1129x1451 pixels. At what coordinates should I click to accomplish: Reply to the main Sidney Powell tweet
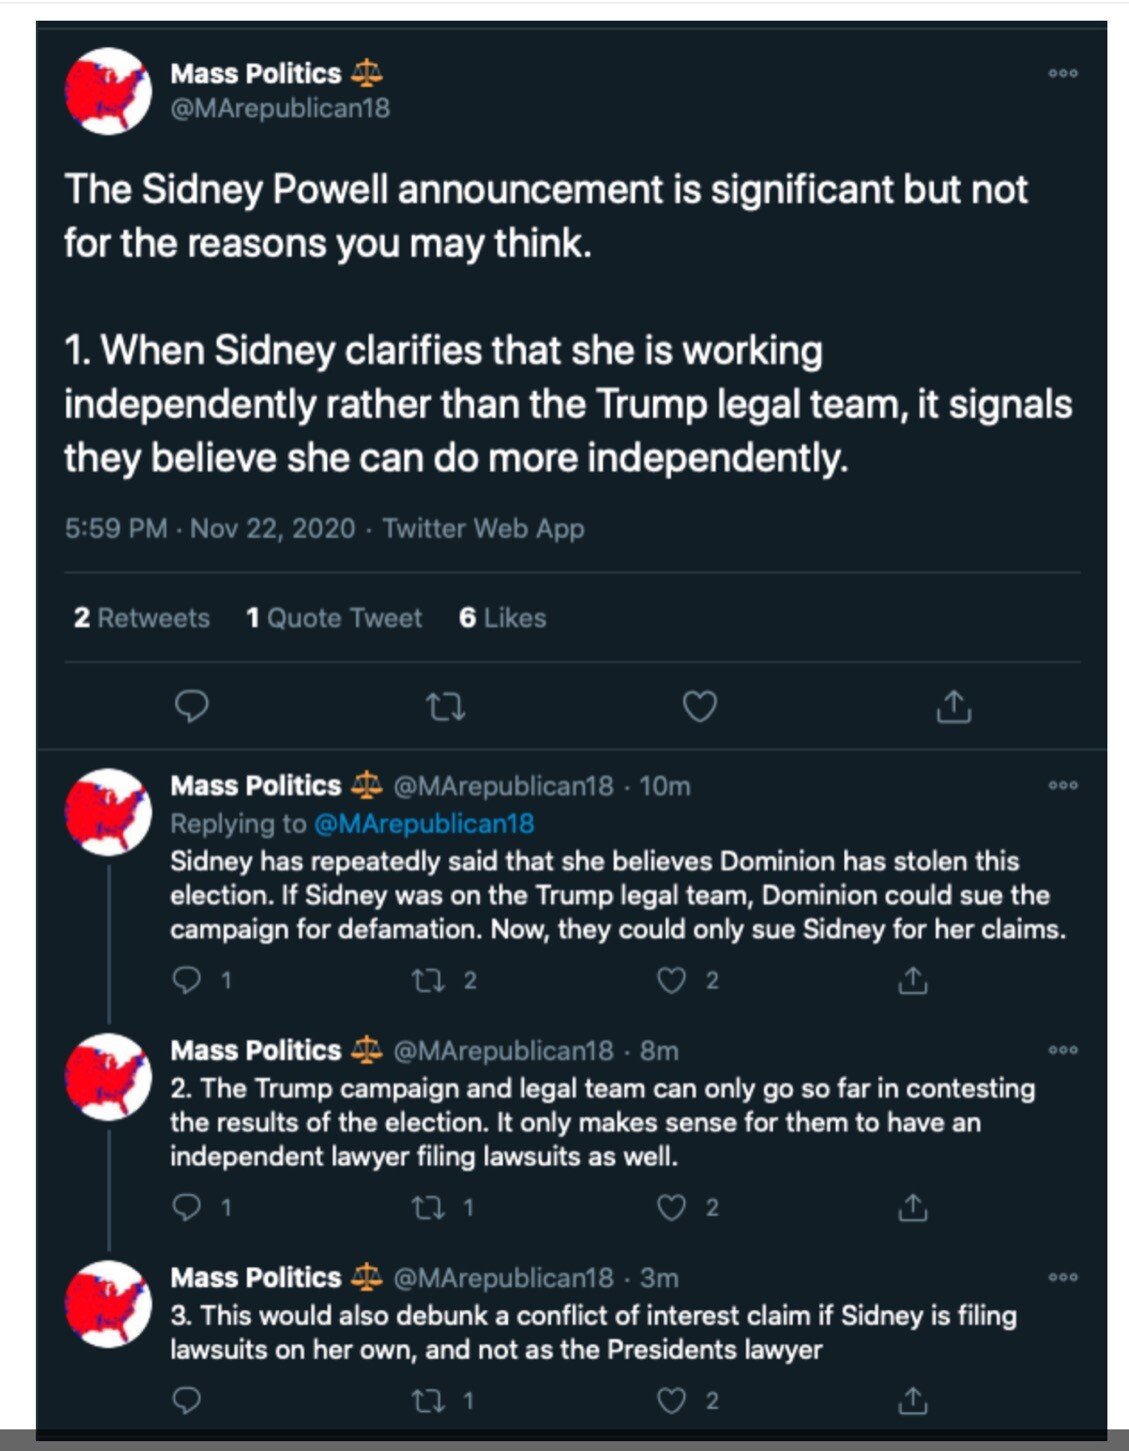(191, 707)
